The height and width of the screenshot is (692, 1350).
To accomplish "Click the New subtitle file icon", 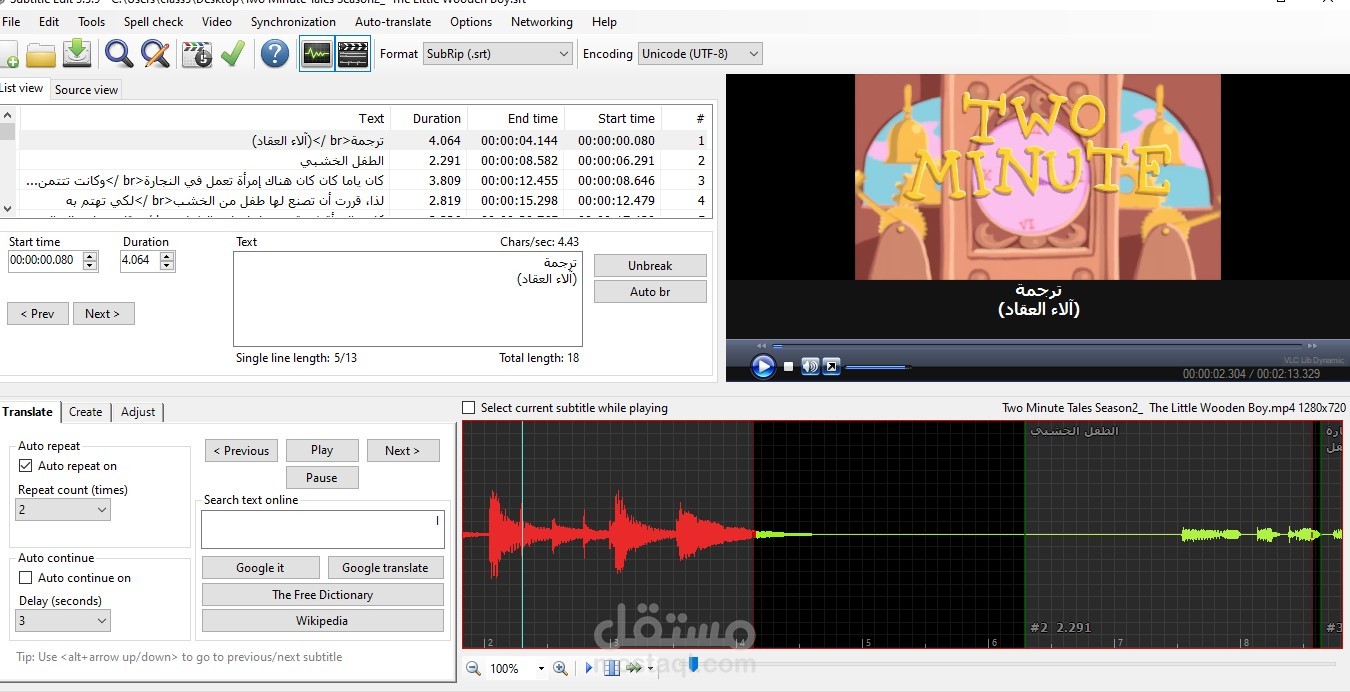I will click(7, 54).
